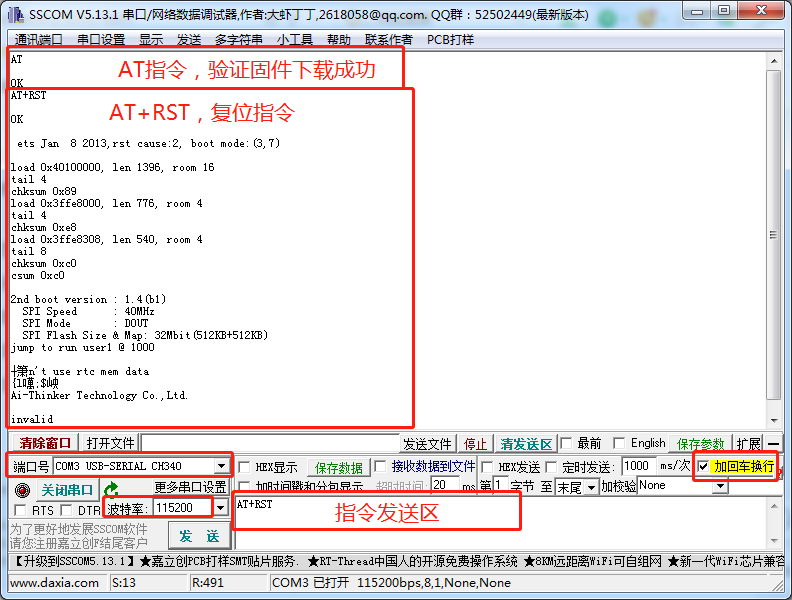Click the www.daxia.com status bar link
Viewport: 792px width, 600px height.
(x=54, y=583)
